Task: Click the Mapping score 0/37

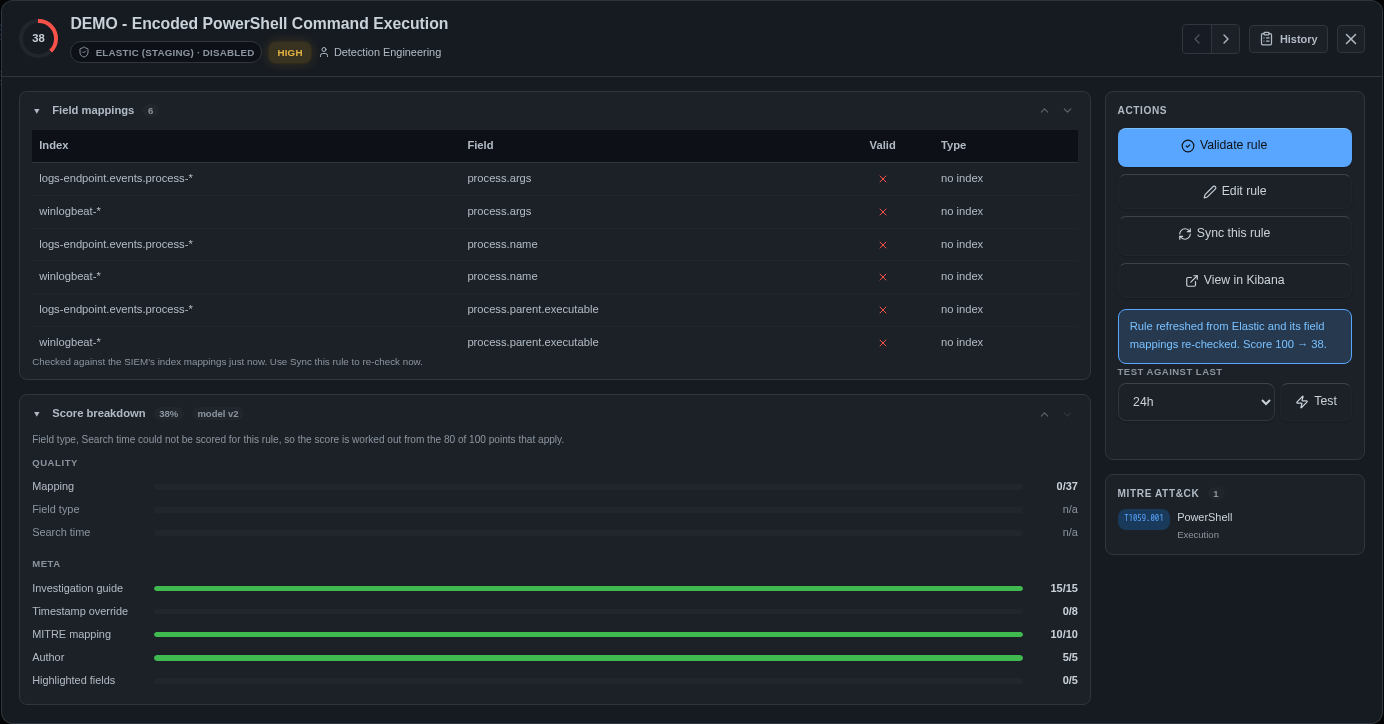Action: click(x=1067, y=486)
